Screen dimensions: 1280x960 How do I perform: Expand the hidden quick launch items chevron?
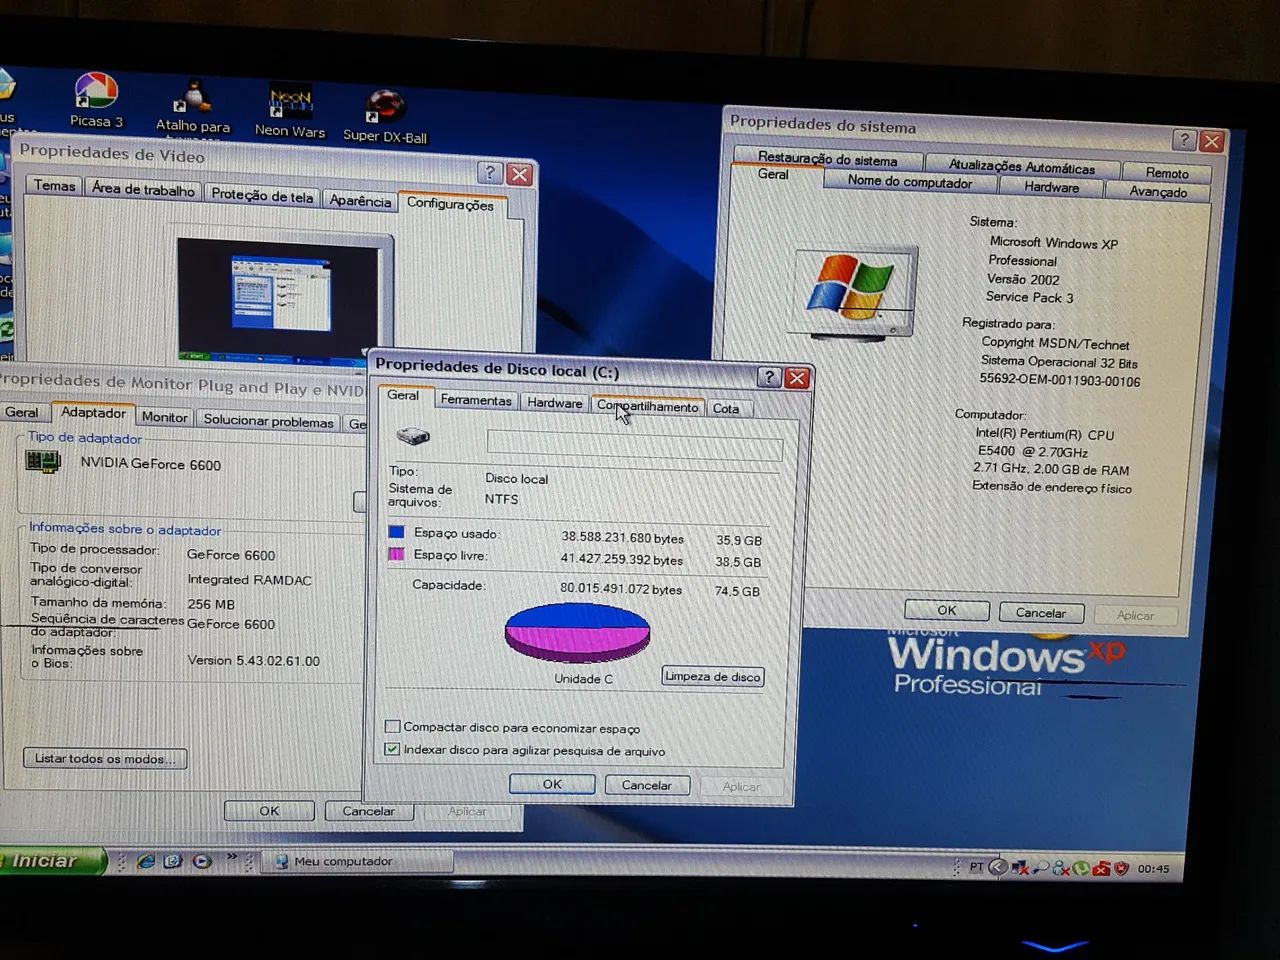(232, 858)
